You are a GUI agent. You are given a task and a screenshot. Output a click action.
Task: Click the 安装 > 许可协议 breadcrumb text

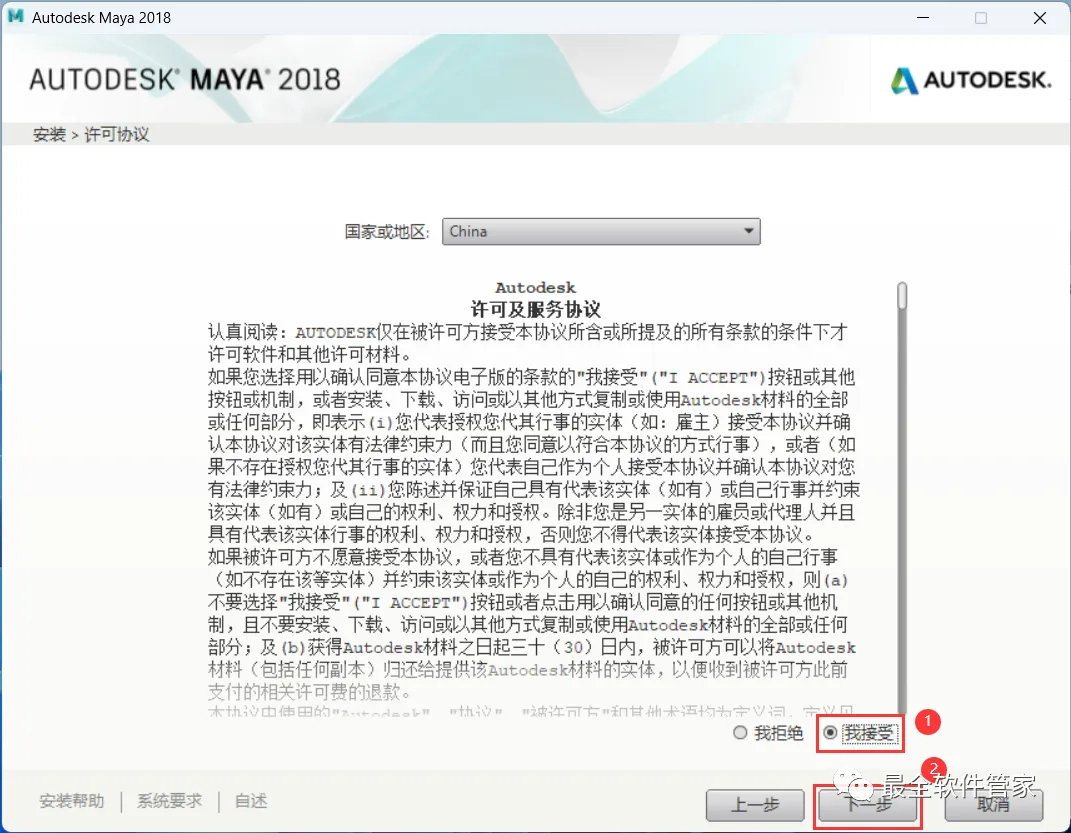tap(91, 135)
